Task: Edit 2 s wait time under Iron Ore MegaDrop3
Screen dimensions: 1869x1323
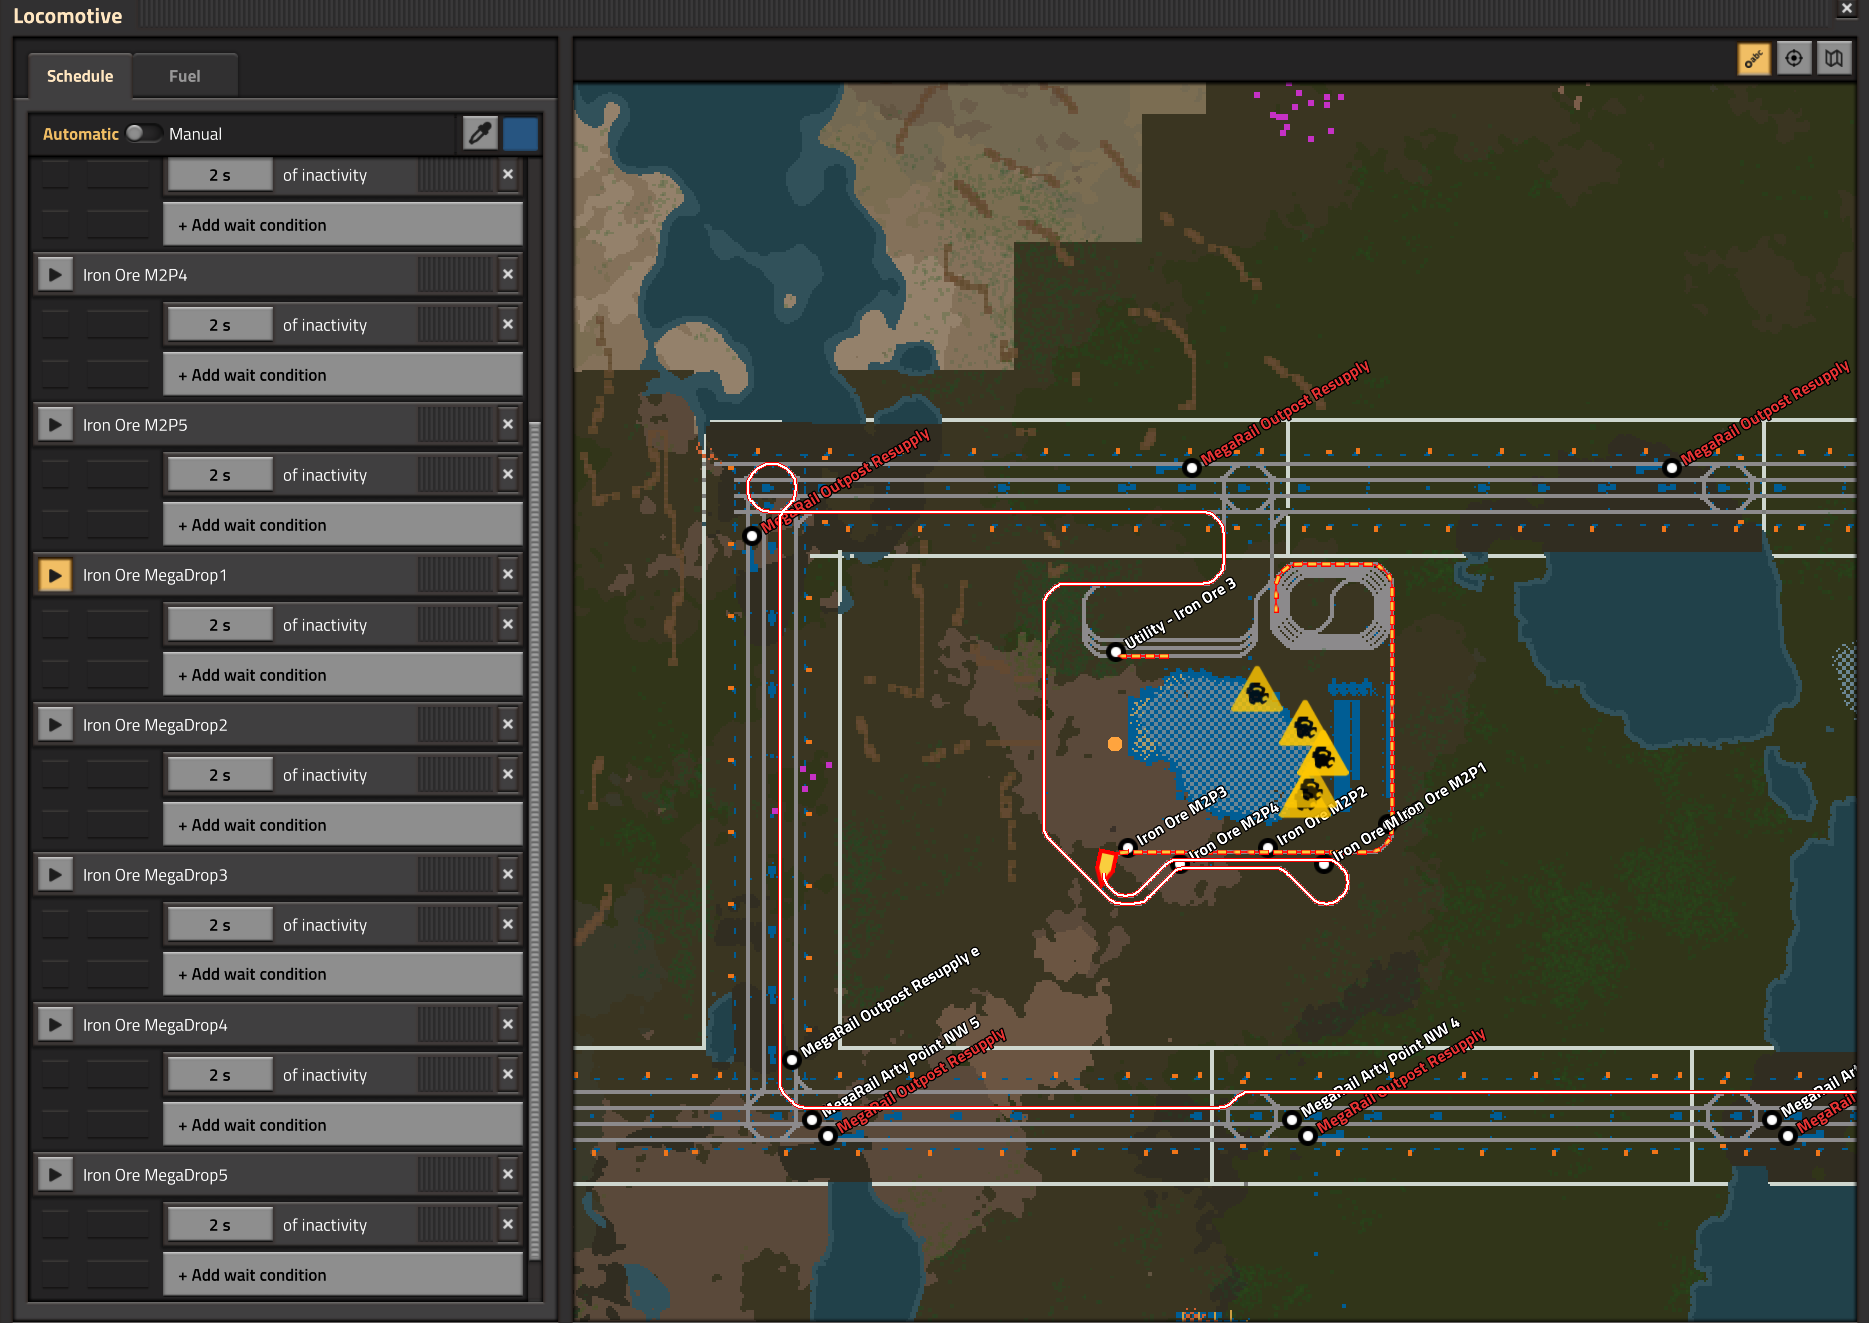Action: [x=220, y=925]
